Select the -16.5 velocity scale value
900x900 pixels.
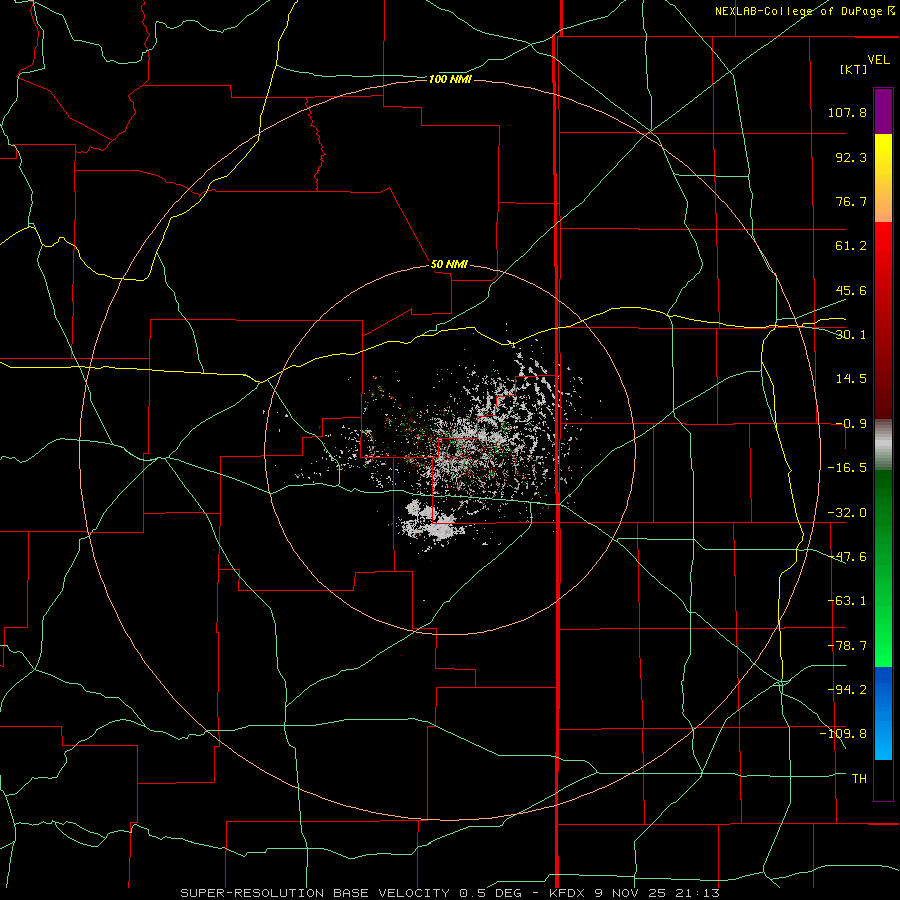pos(847,468)
